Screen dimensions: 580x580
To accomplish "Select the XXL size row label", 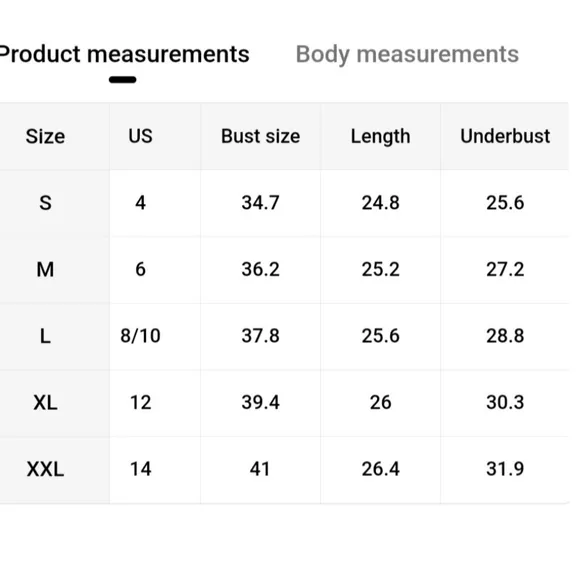I will 45,469.
